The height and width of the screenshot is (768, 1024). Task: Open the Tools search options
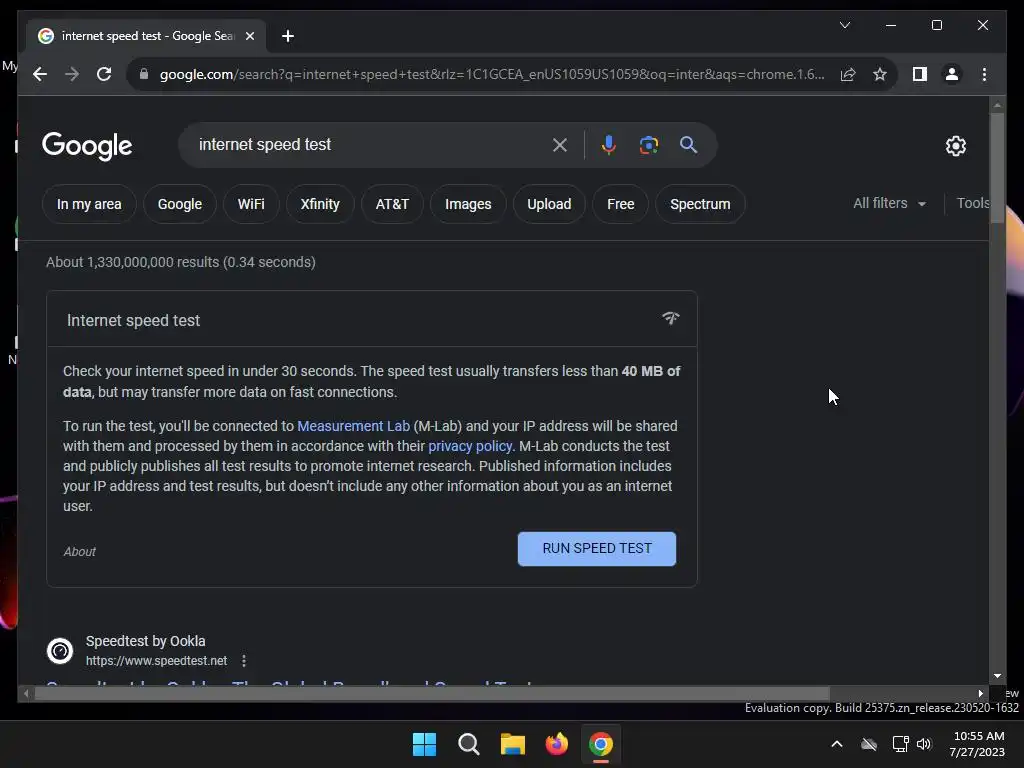tap(972, 203)
